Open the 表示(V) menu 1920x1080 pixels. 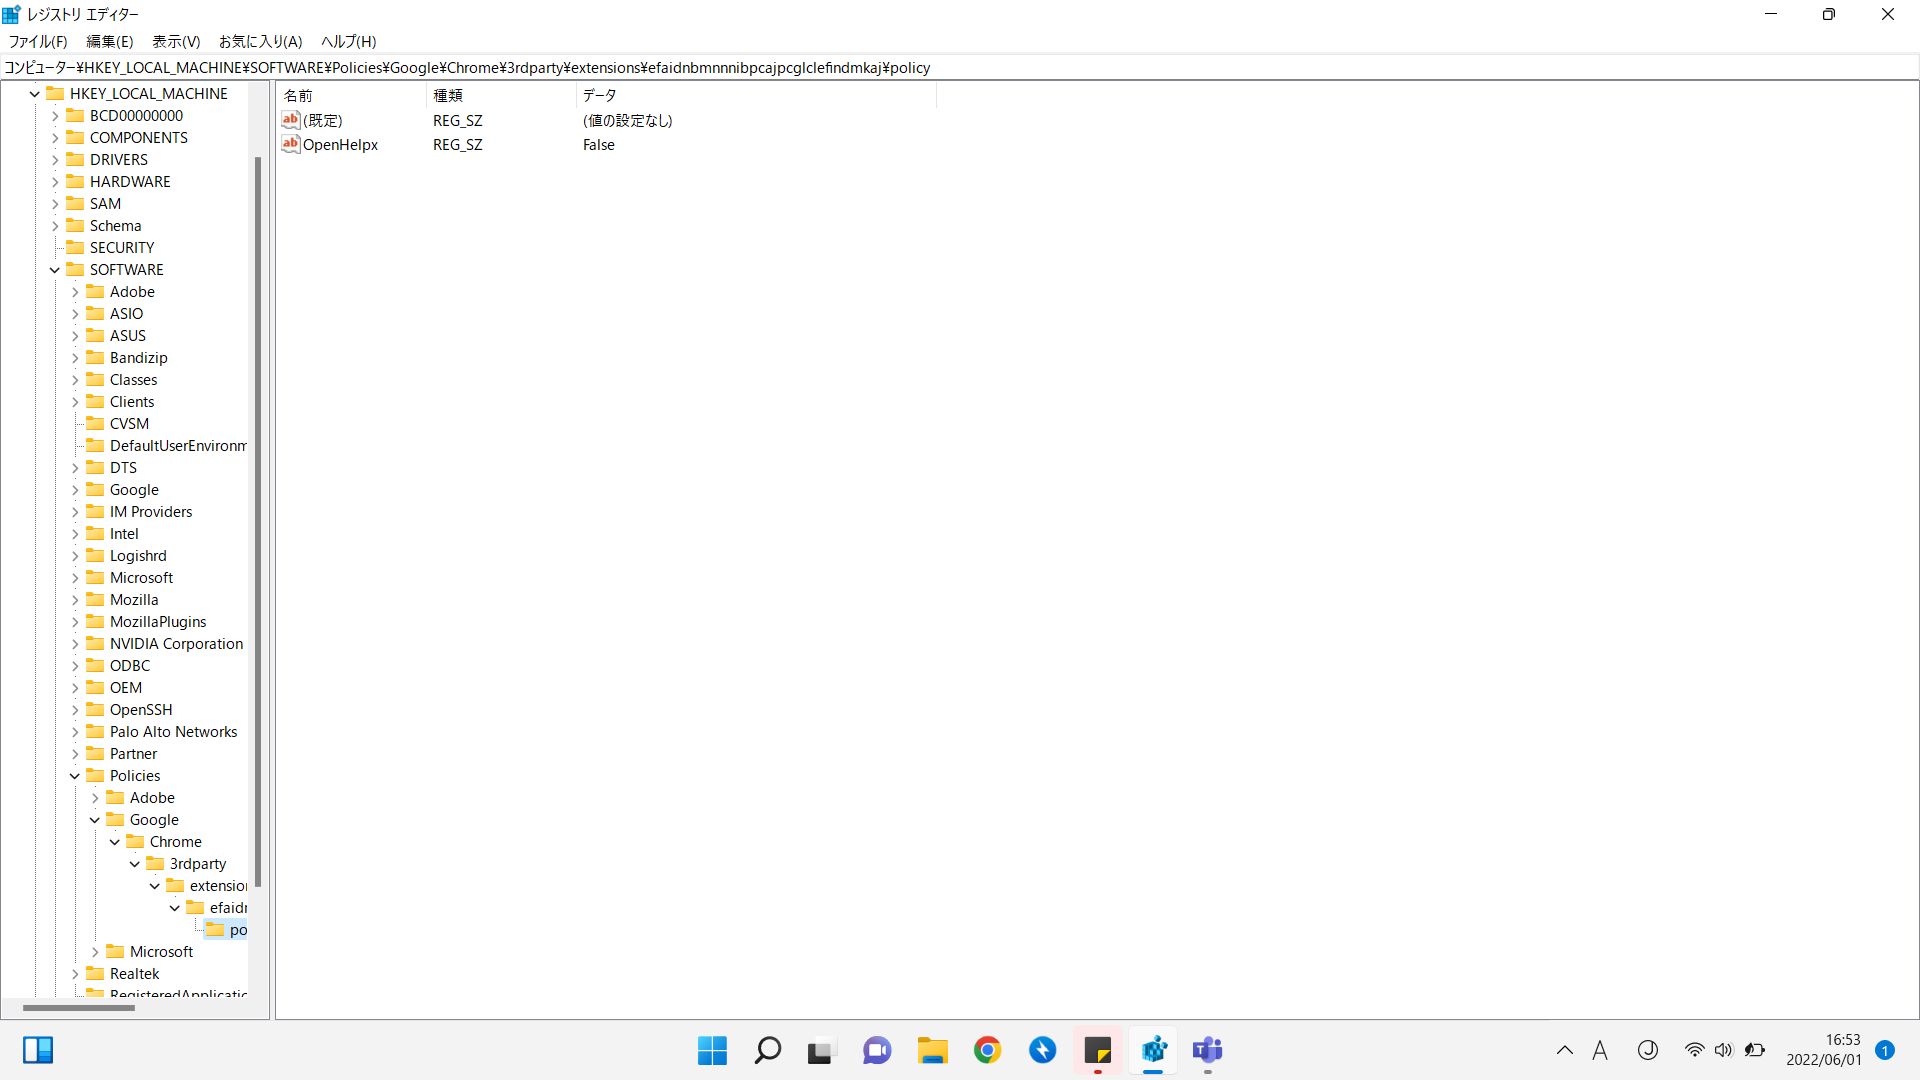pyautogui.click(x=174, y=41)
